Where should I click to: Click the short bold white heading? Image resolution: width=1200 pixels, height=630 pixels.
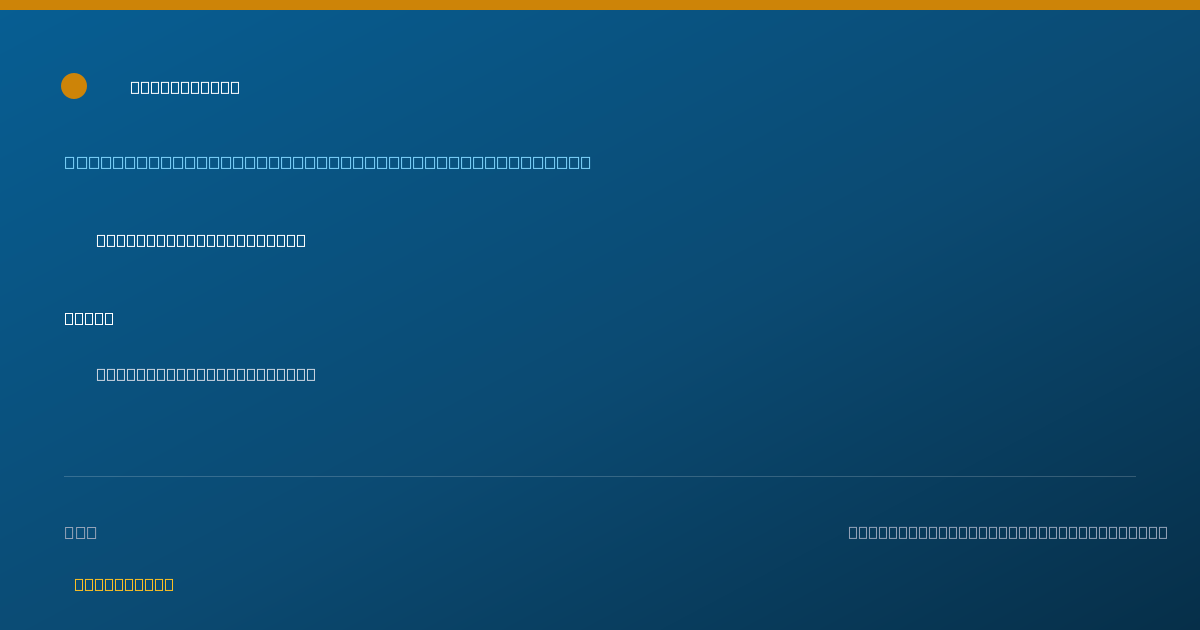89,318
